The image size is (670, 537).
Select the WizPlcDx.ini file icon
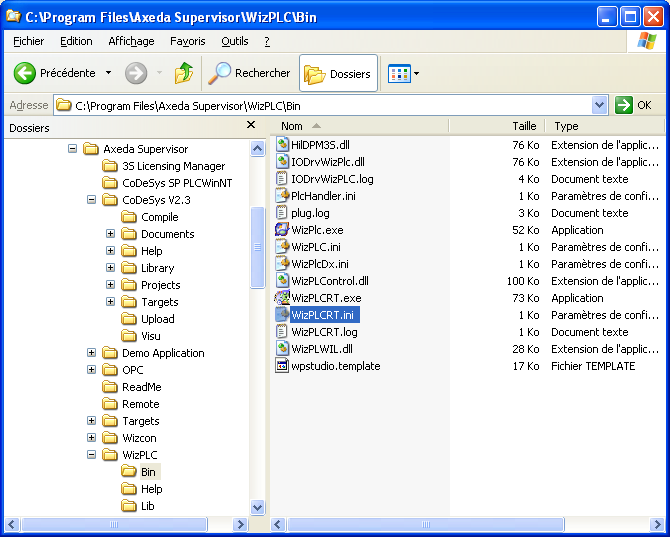point(282,264)
